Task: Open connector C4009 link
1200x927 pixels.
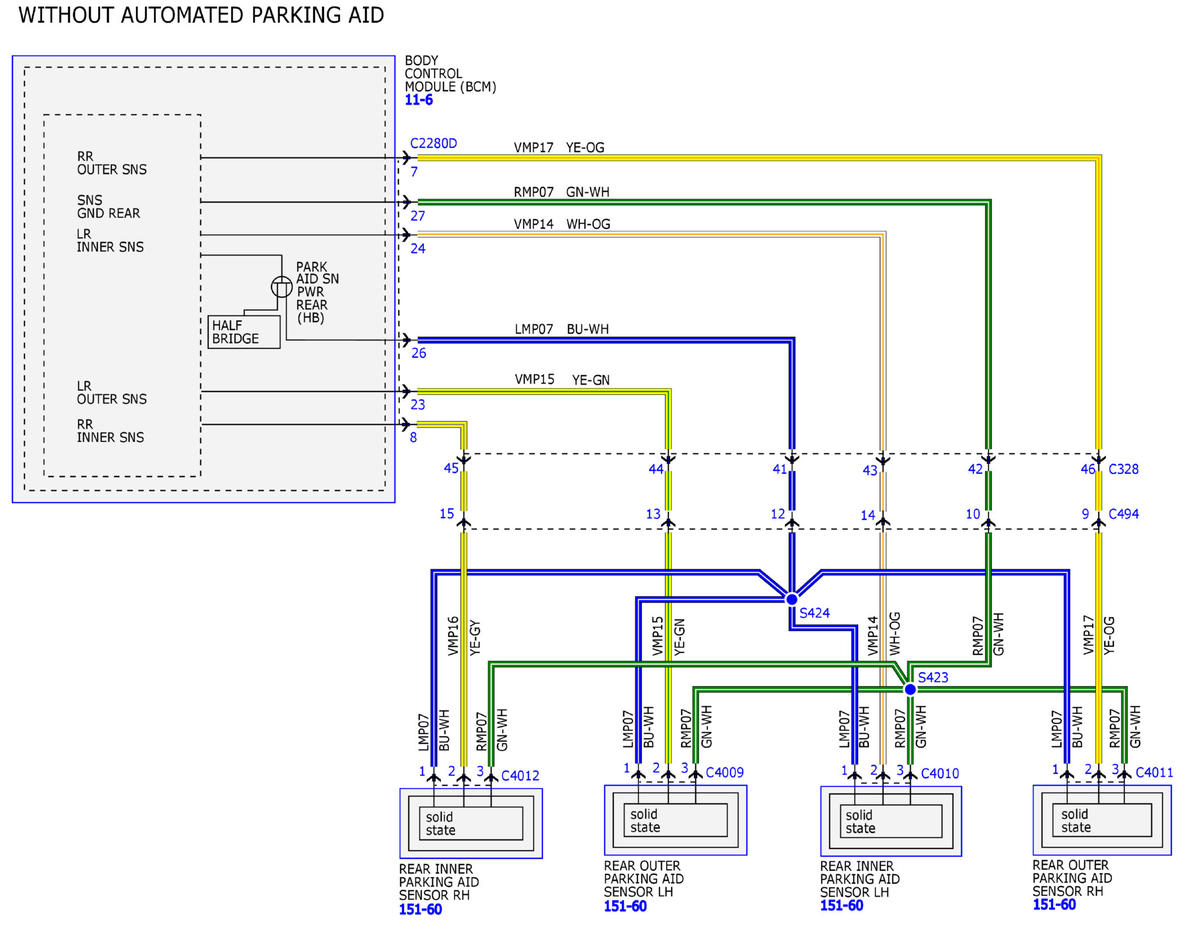Action: point(724,773)
